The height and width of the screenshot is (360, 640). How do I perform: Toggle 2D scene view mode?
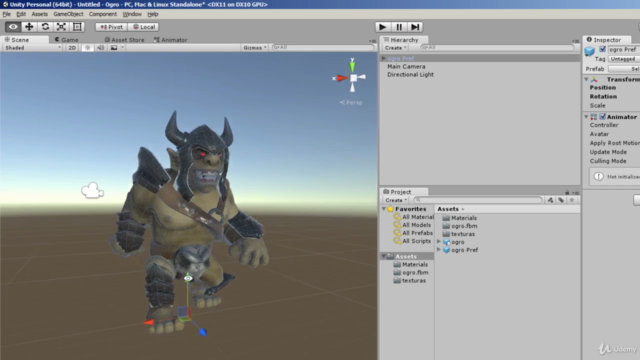(72, 48)
